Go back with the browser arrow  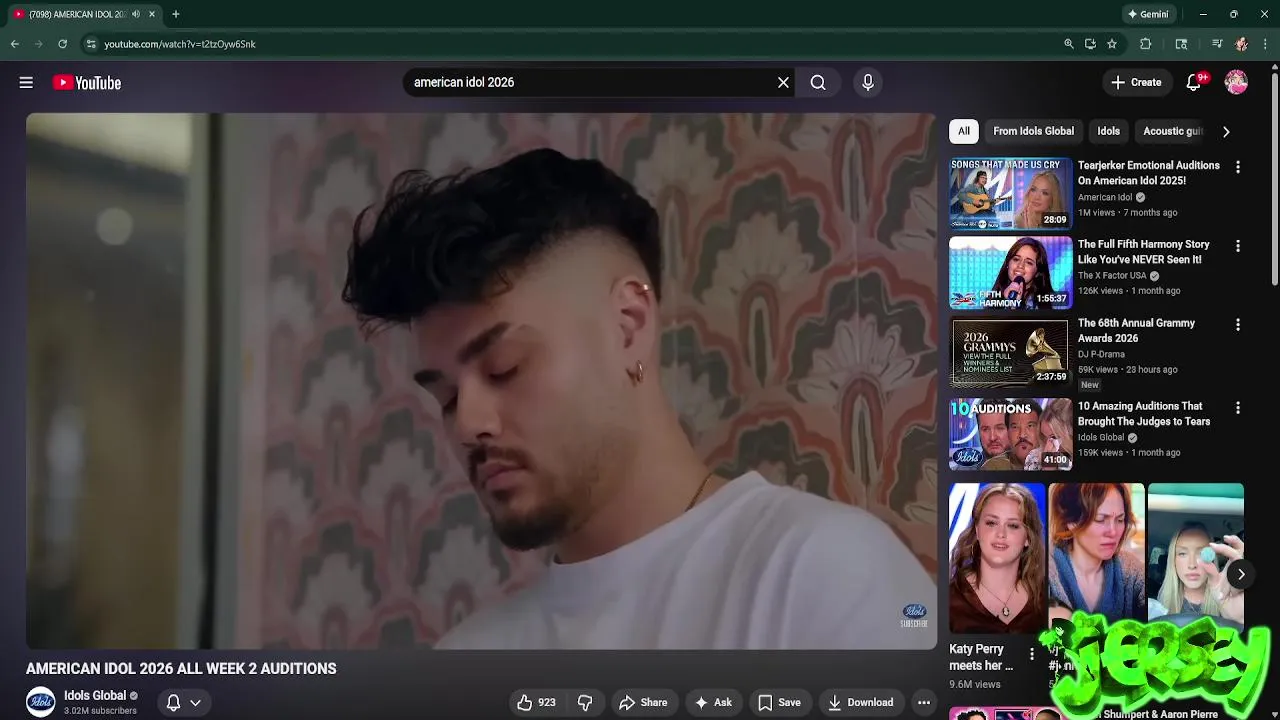tap(14, 44)
